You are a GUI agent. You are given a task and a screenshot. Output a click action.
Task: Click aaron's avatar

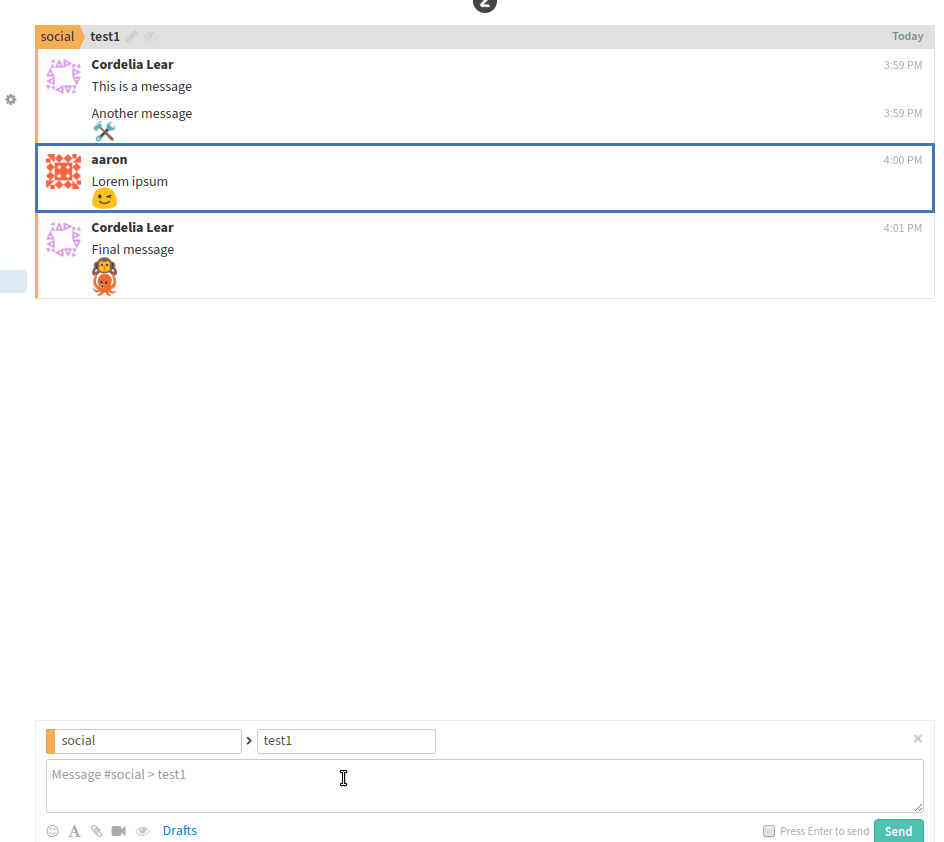[63, 172]
